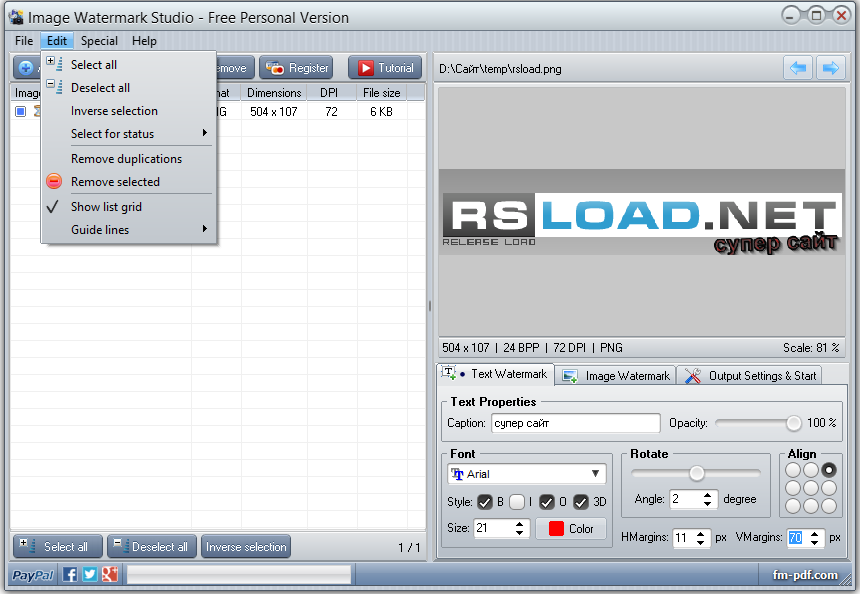Image resolution: width=860 pixels, height=594 pixels.
Task: Click the Output Settings tools icon
Action: click(x=693, y=376)
